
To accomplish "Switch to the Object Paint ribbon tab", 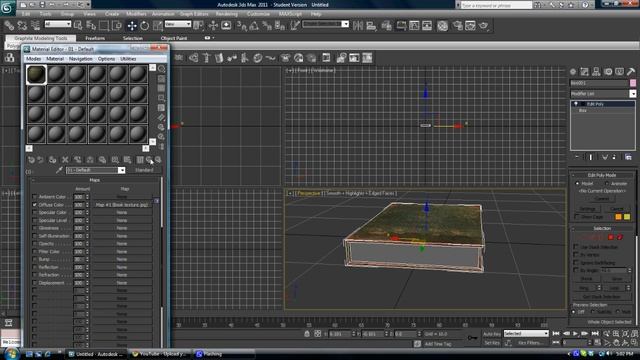I will [173, 38].
